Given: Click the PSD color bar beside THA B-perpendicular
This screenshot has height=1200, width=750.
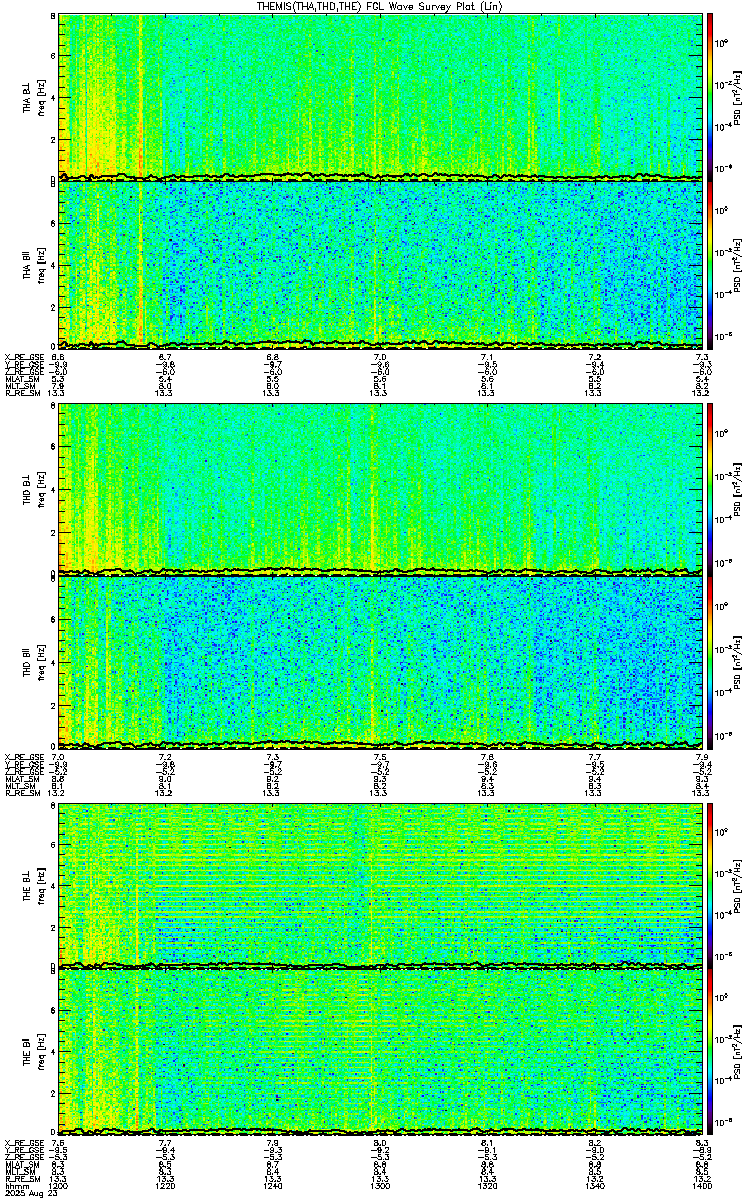Looking at the screenshot, I should click(x=710, y=97).
